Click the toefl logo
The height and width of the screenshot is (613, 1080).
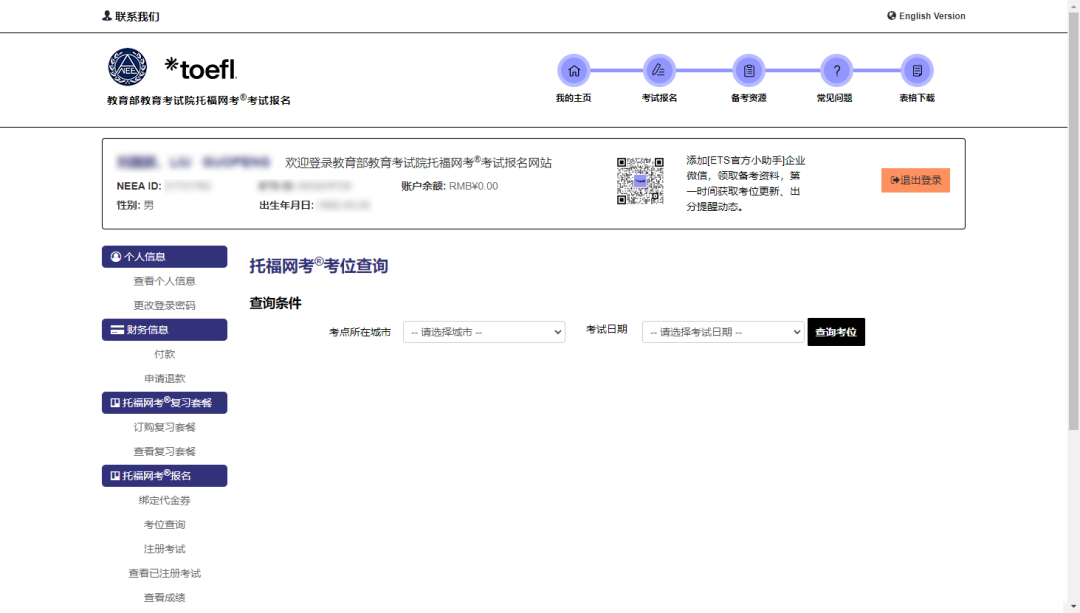[201, 68]
